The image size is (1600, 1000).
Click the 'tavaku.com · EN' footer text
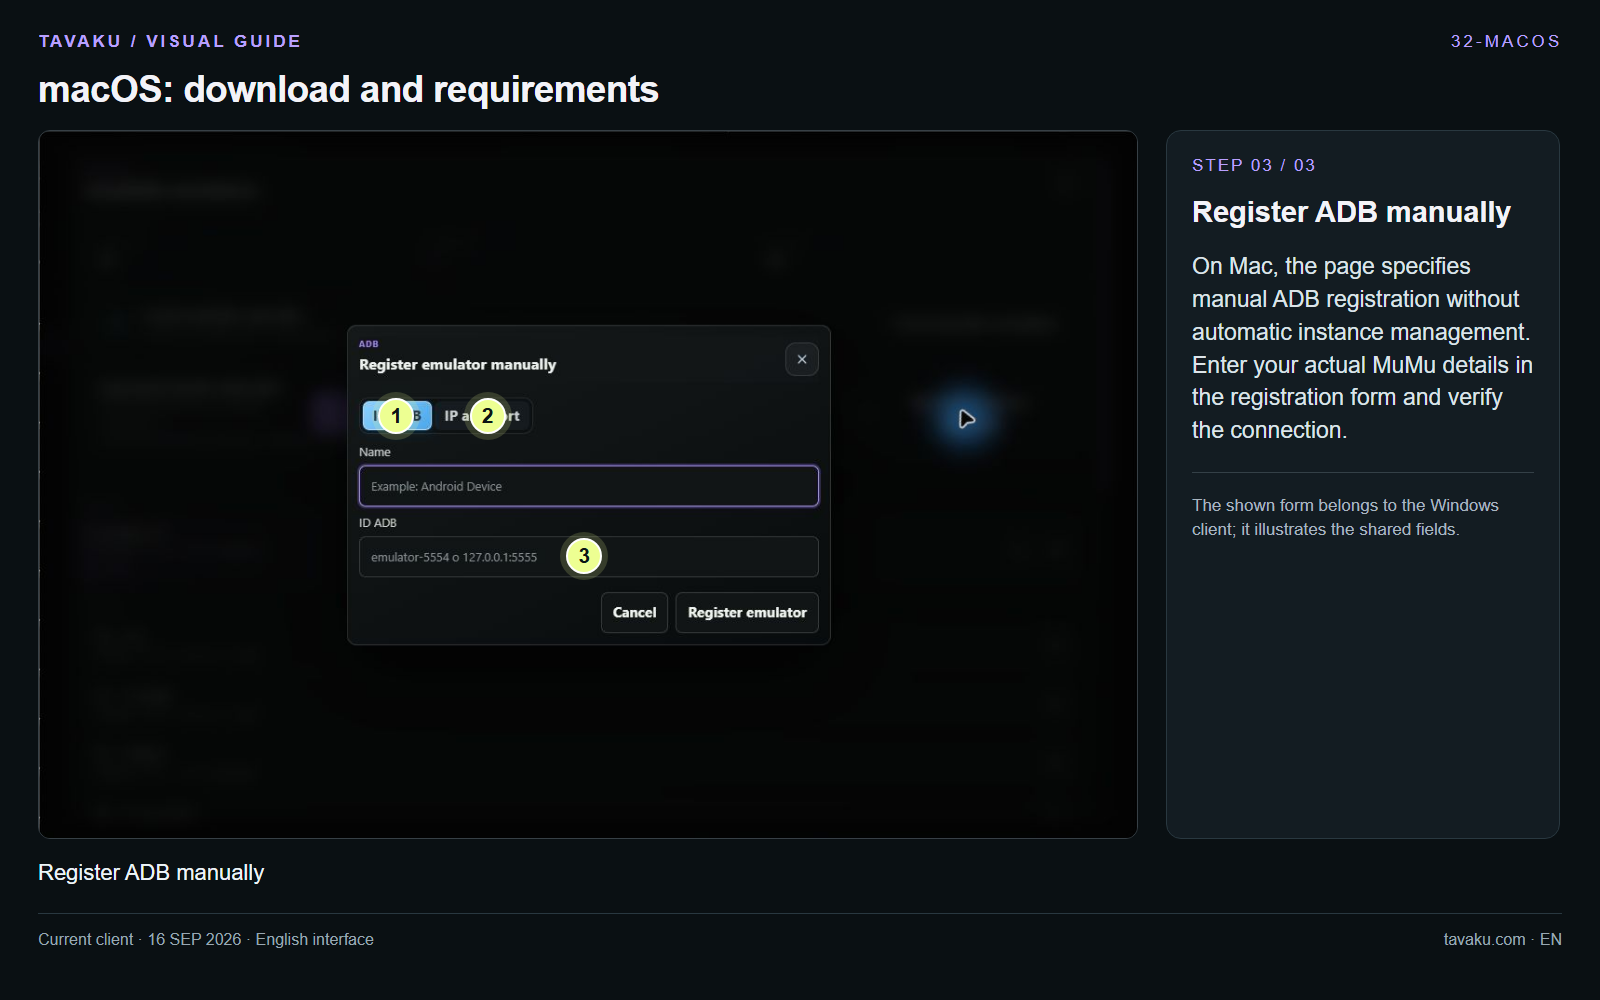point(1502,939)
